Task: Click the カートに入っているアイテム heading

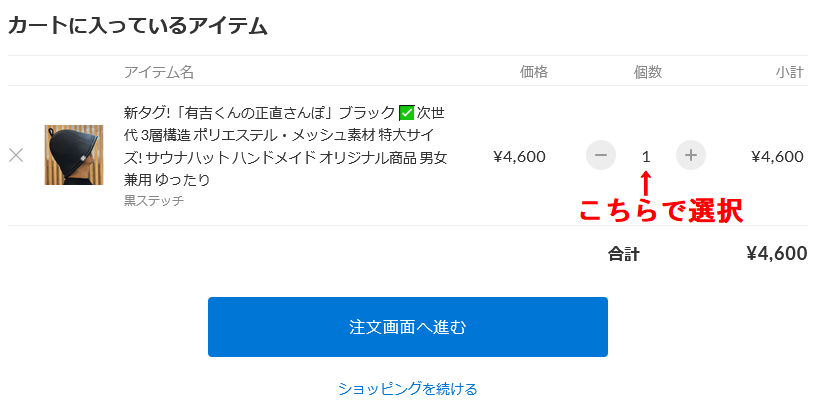Action: tap(138, 26)
